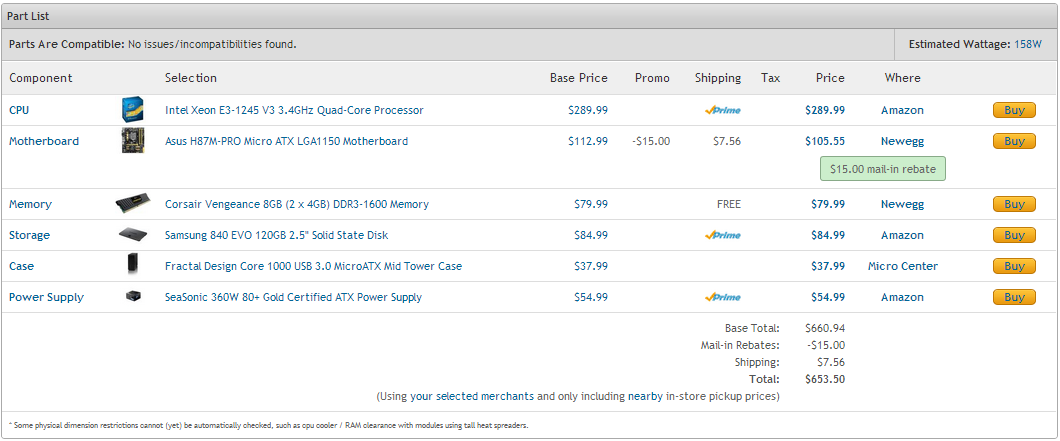Click storage base price $84.99
1060x441 pixels.
(591, 235)
